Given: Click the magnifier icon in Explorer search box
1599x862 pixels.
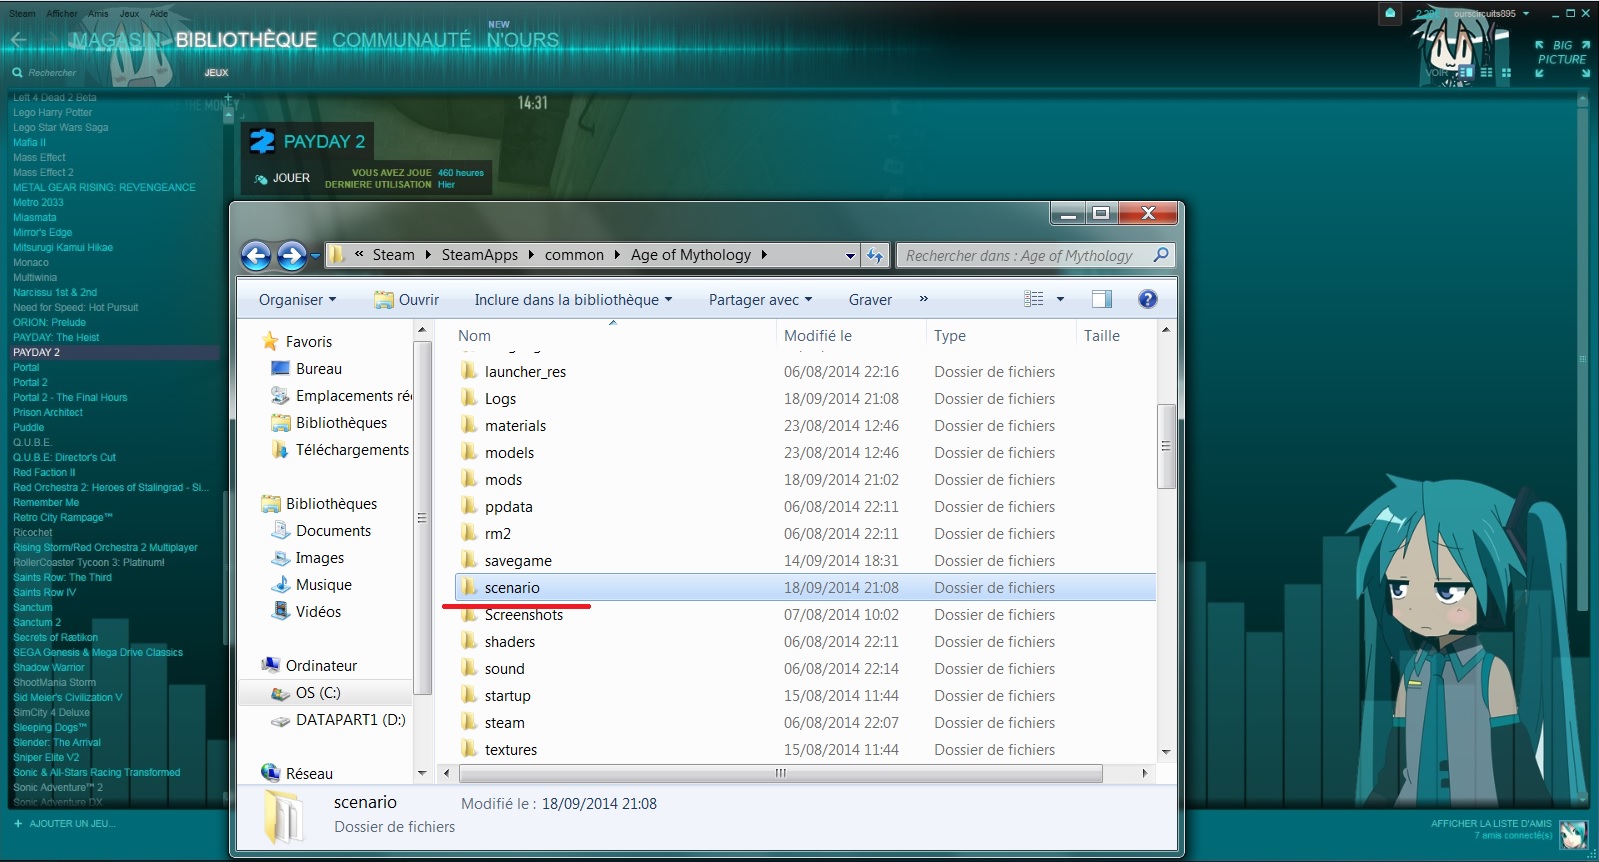Looking at the screenshot, I should click(x=1160, y=255).
